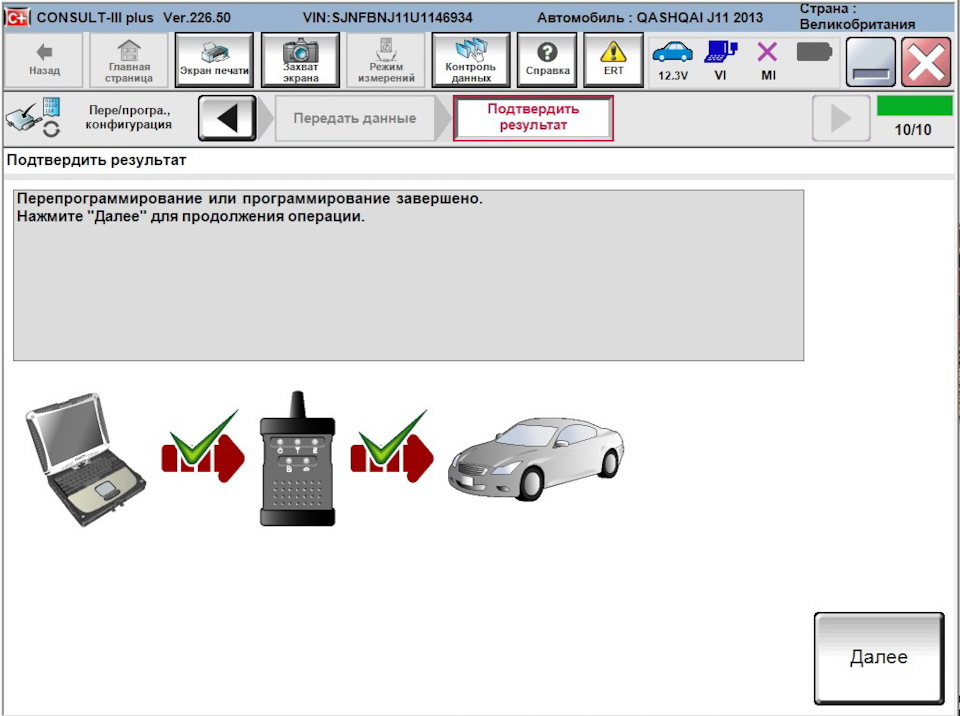The image size is (960, 716).
Task: Click the Пере/програ., конфигурация icon
Action: pyautogui.click(x=34, y=116)
